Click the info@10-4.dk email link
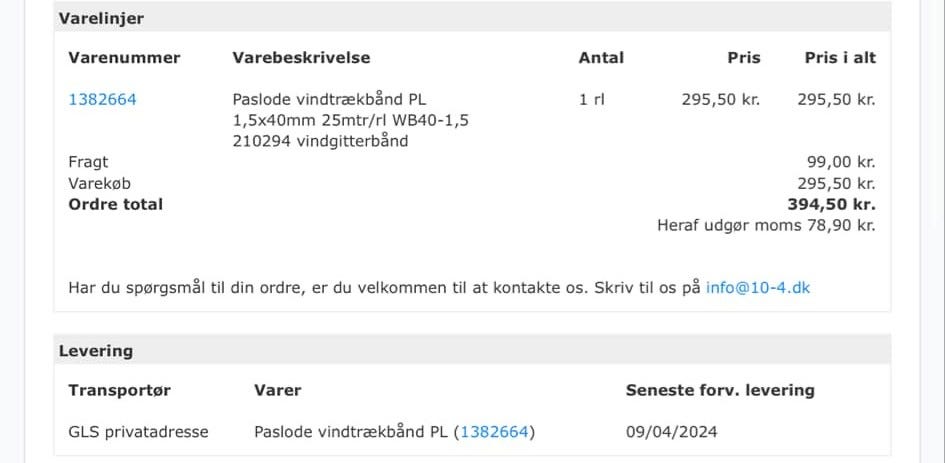 click(x=757, y=287)
